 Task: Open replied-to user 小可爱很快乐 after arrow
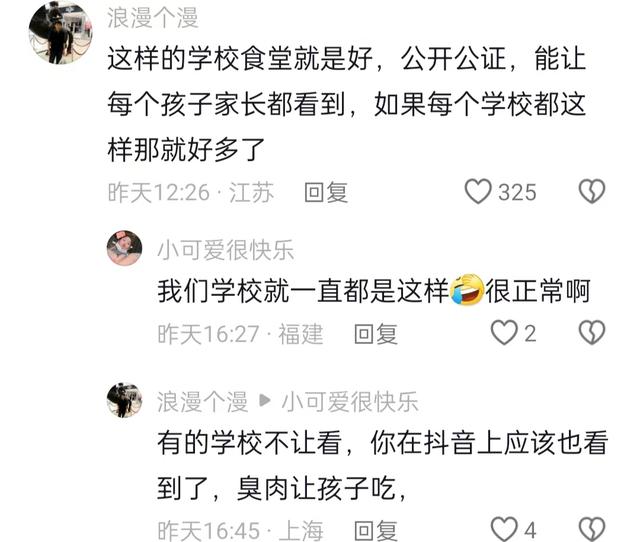pyautogui.click(x=350, y=402)
